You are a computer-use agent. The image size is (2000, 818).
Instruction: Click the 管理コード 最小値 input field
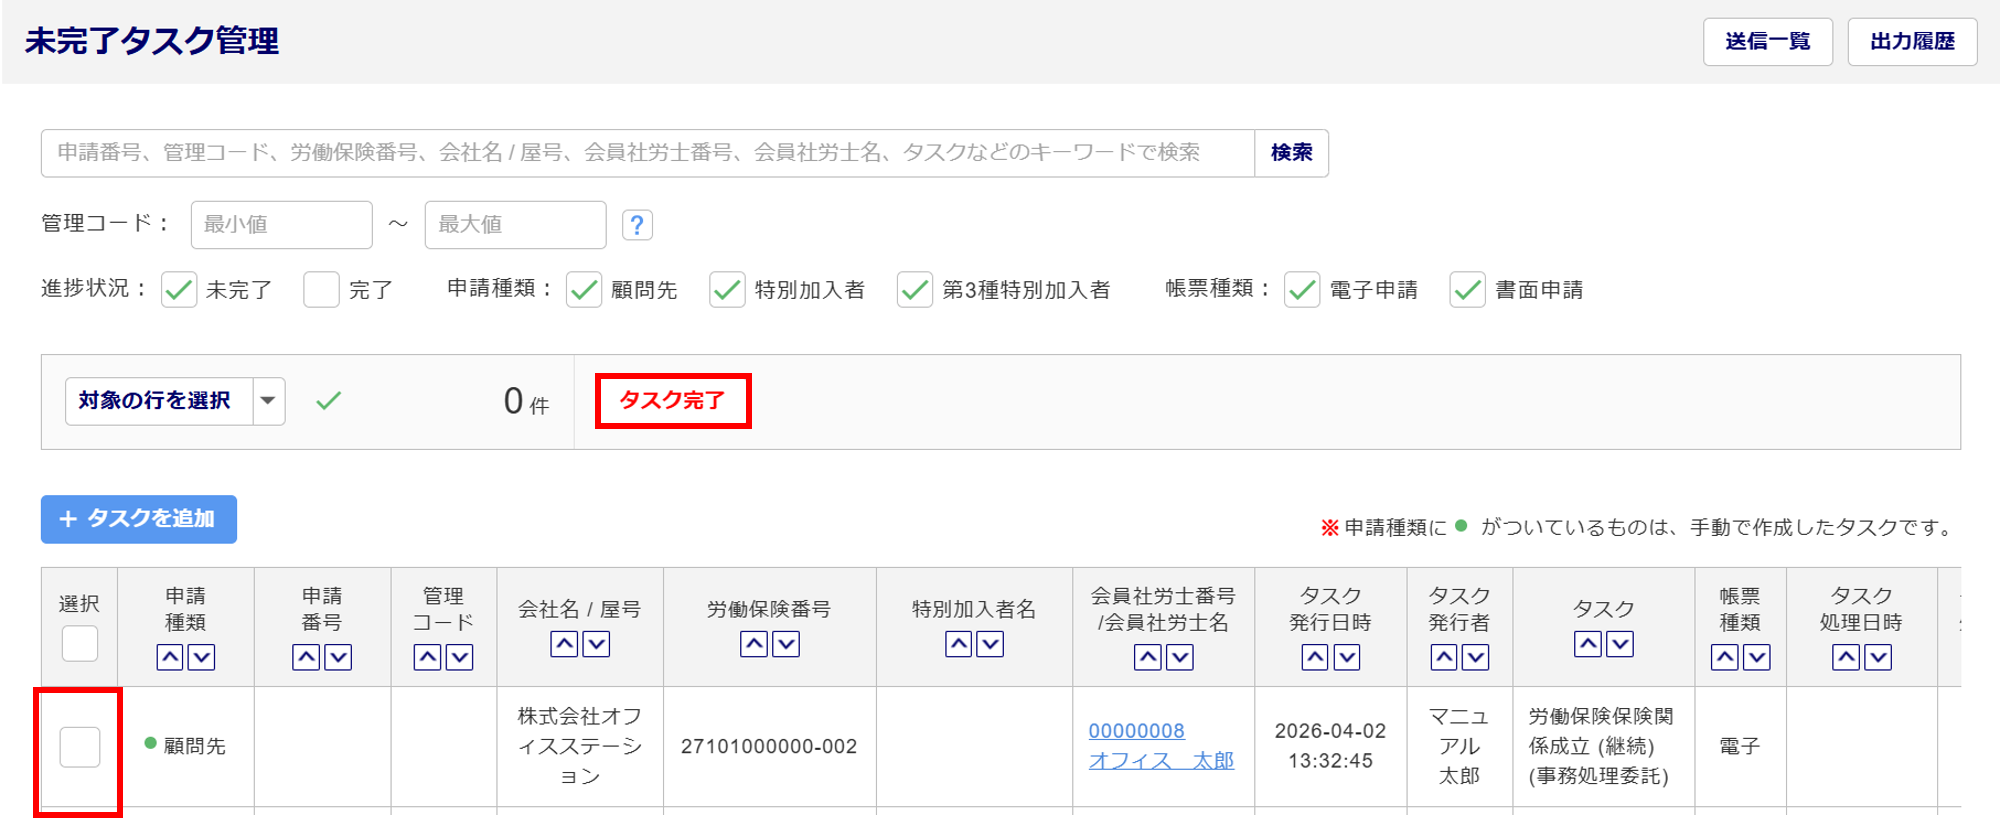(x=281, y=225)
